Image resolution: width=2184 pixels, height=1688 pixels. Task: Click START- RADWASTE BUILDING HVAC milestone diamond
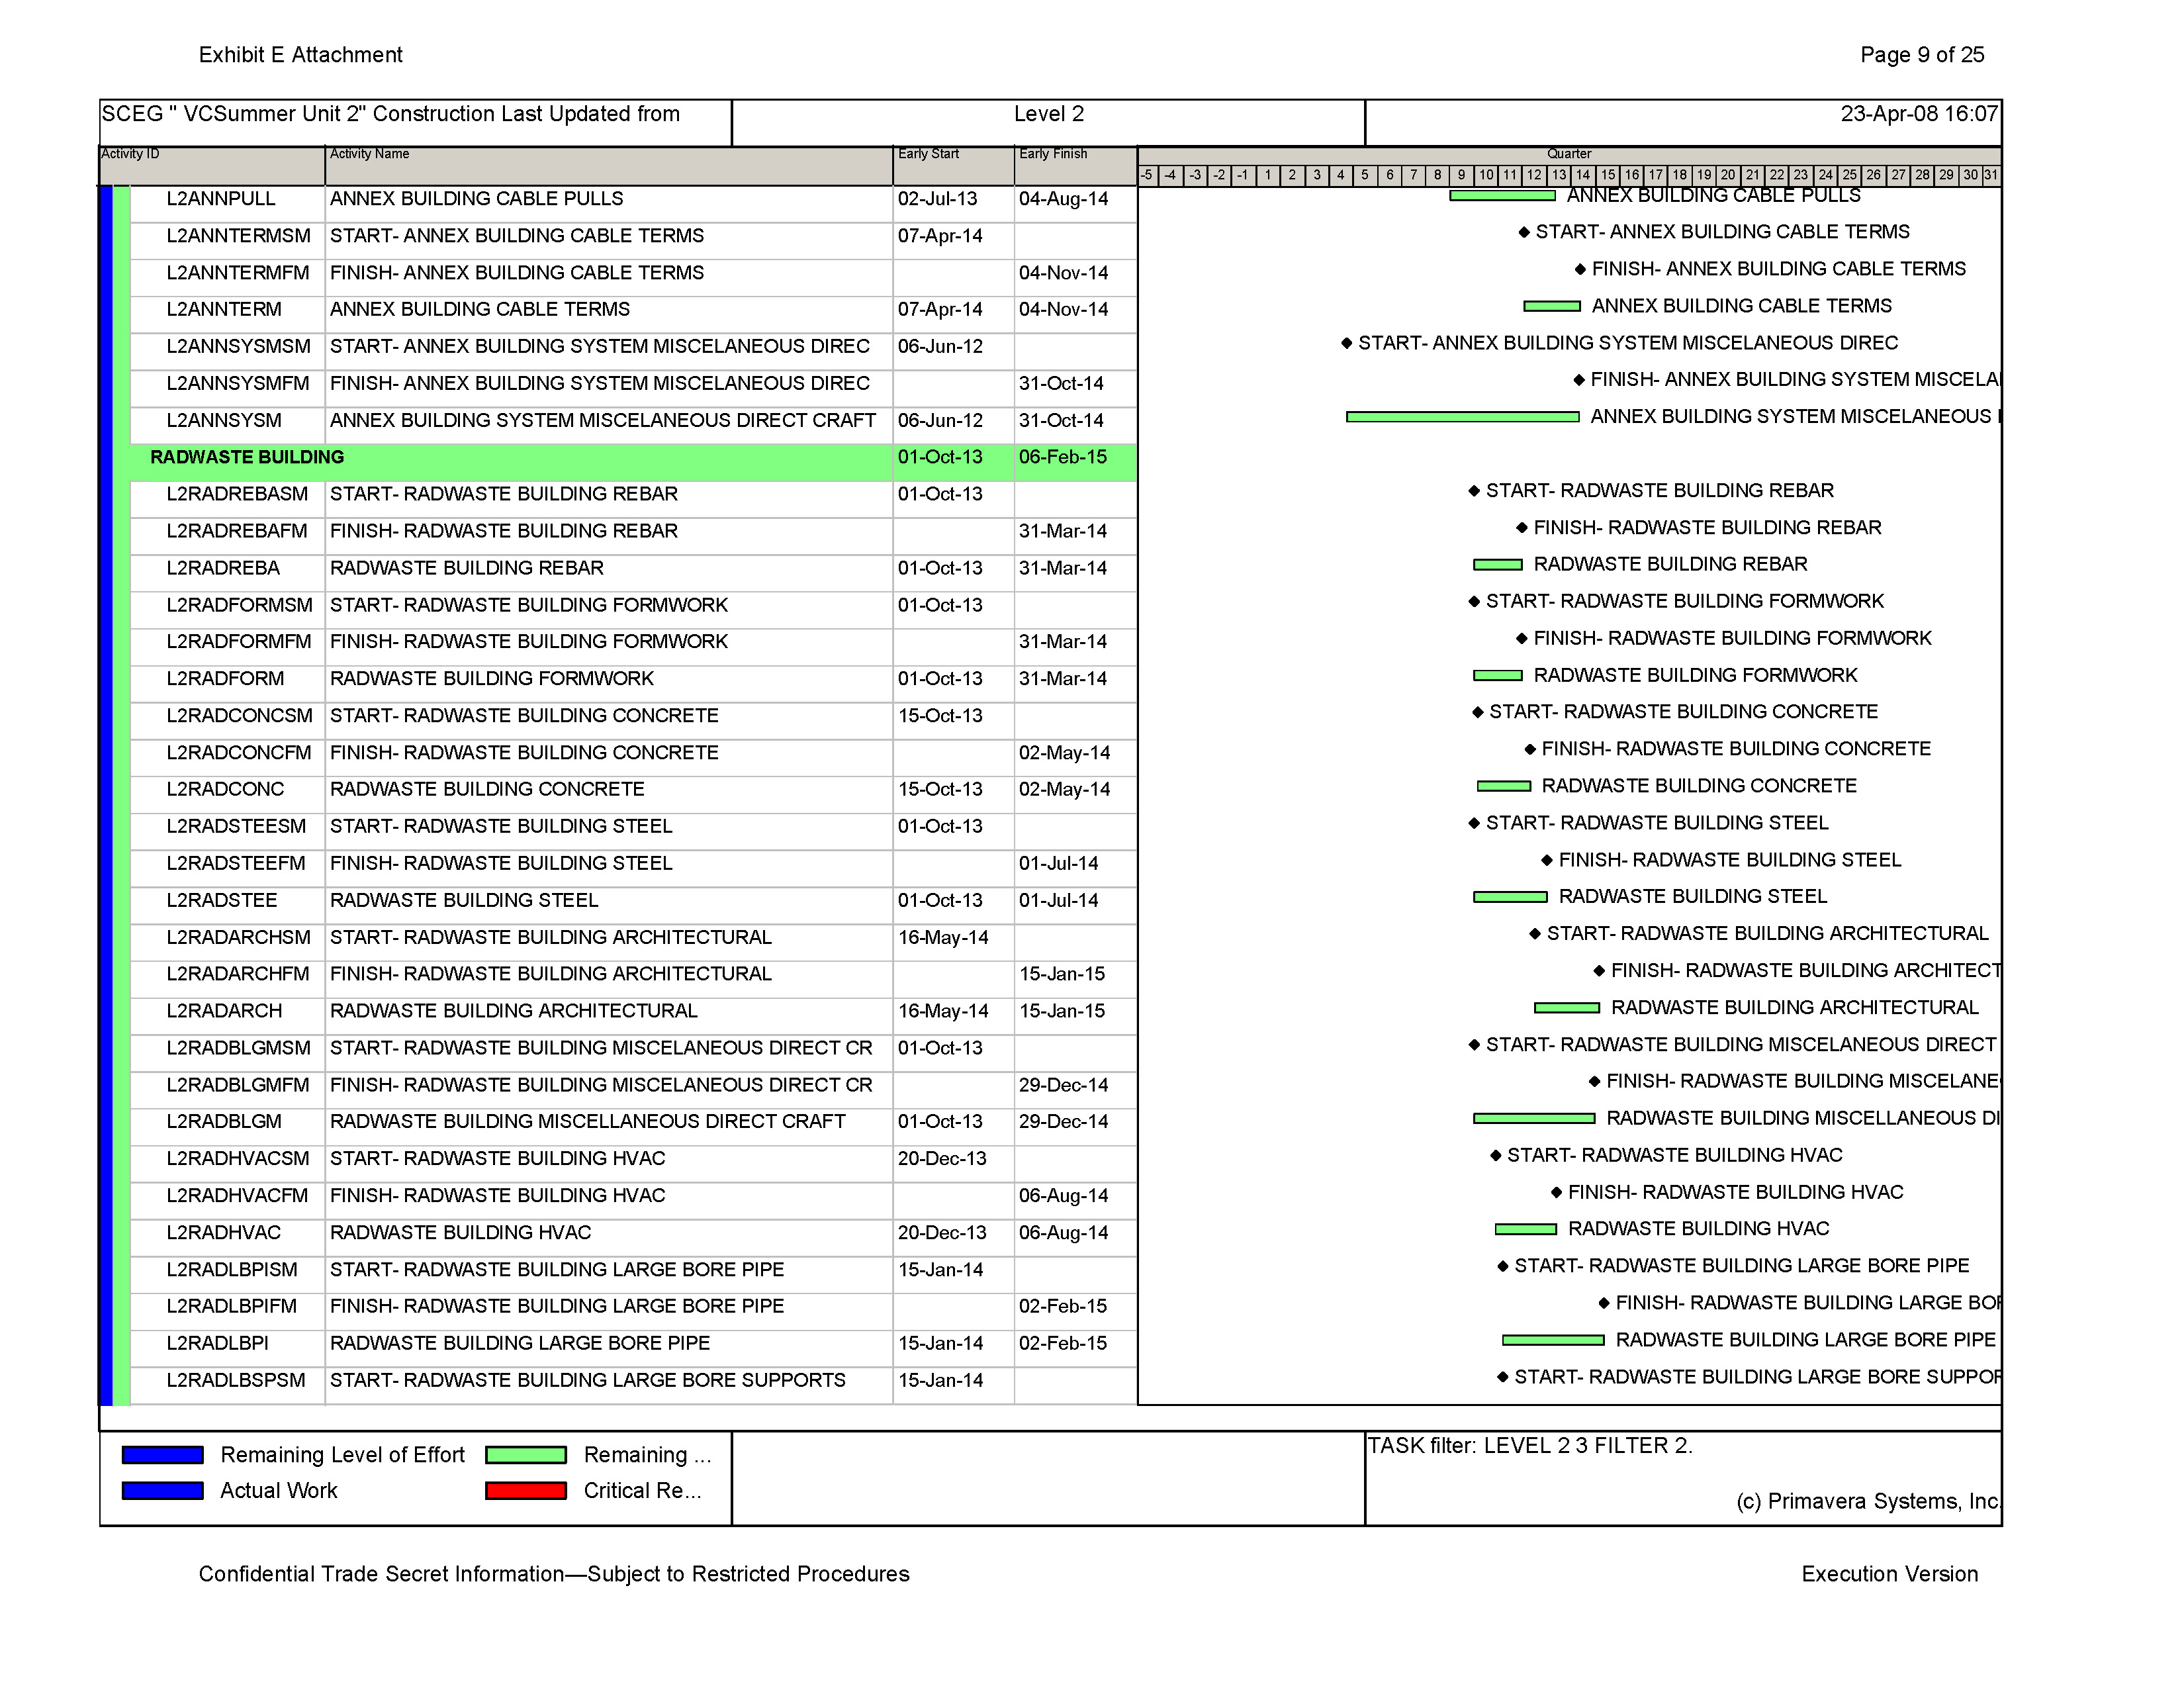(x=1496, y=1156)
